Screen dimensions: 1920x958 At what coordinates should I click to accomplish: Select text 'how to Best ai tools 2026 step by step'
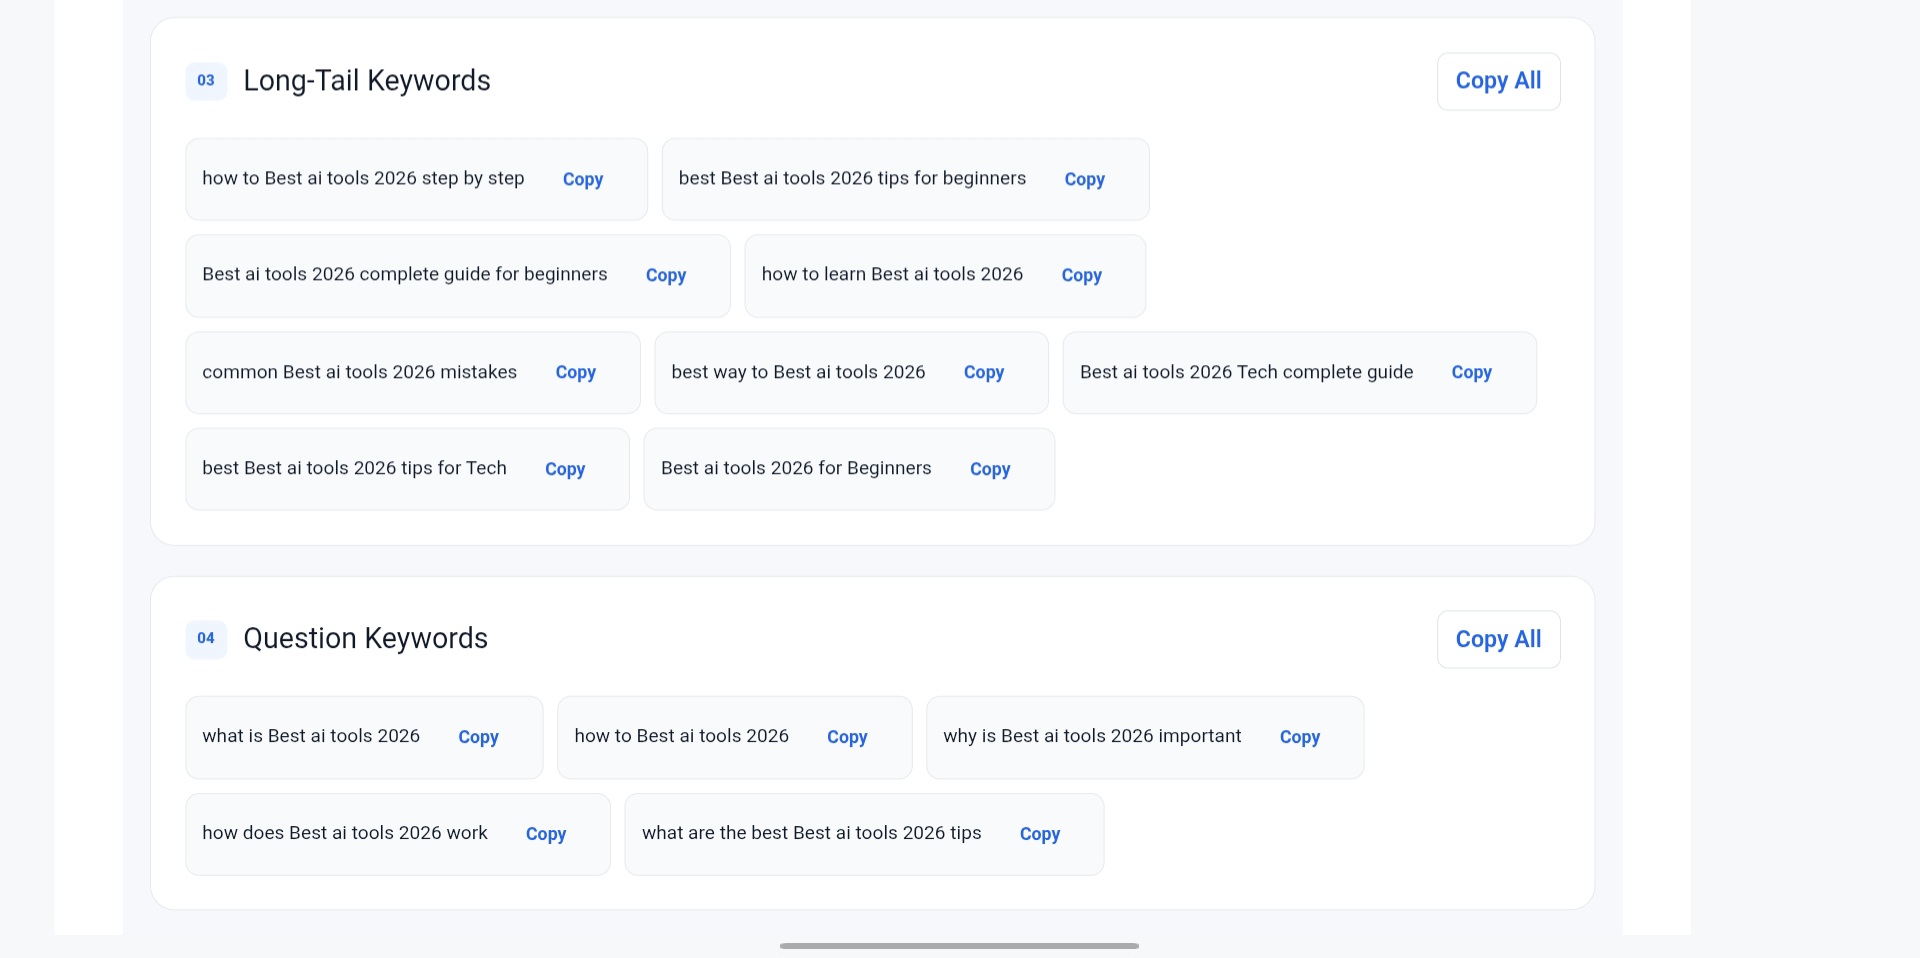(363, 178)
